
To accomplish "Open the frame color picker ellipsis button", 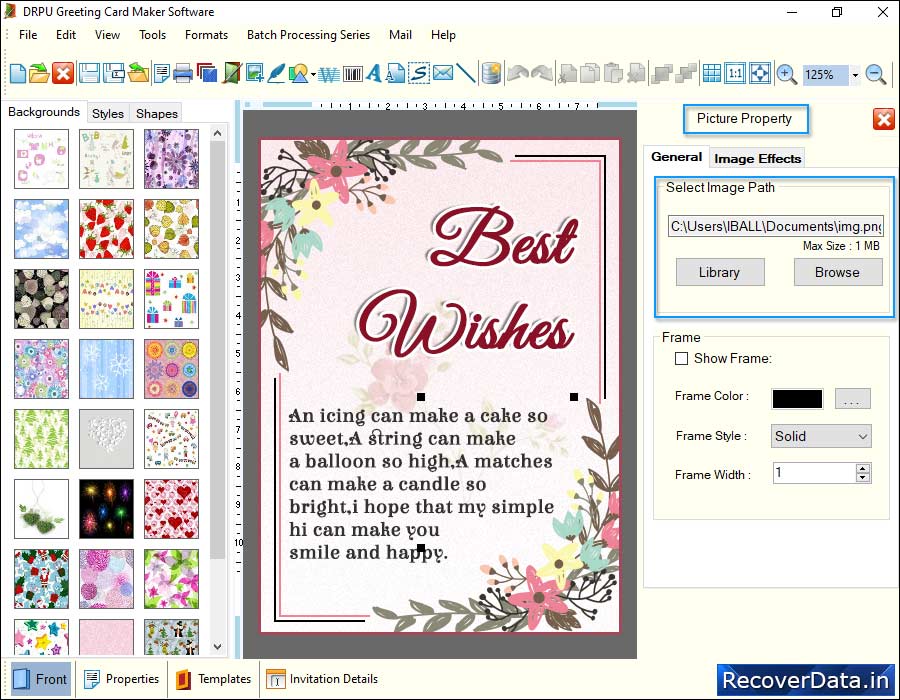I will pyautogui.click(x=852, y=398).
